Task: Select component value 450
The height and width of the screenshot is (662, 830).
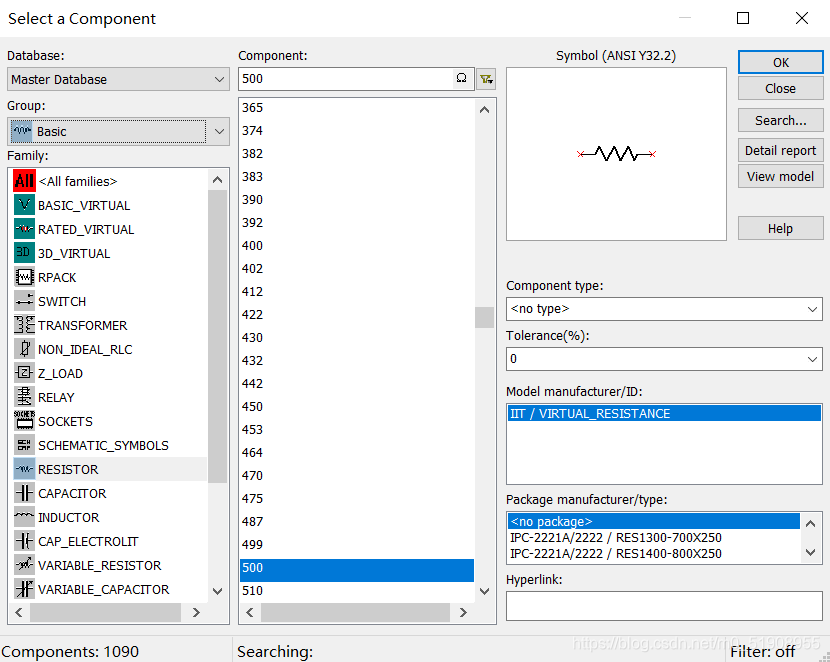Action: click(357, 406)
